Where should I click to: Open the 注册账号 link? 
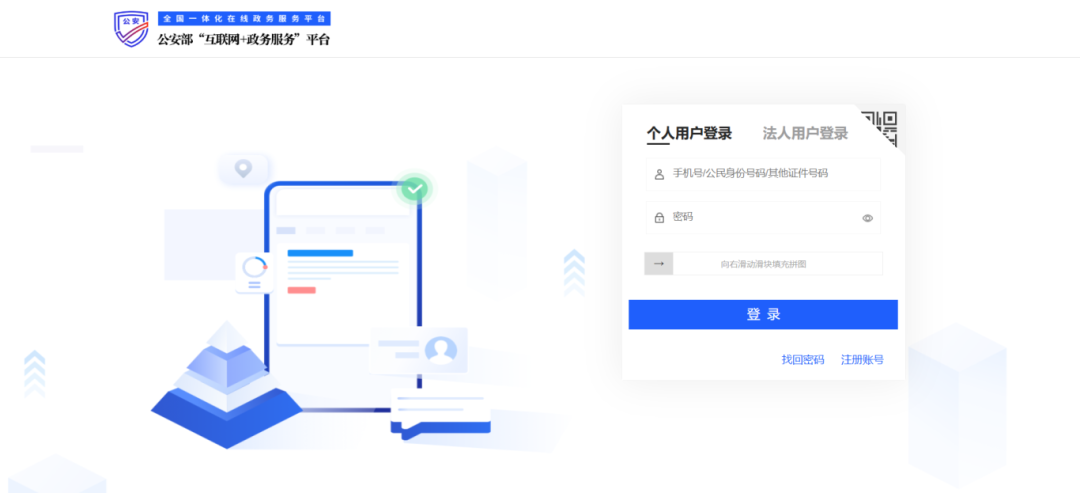click(862, 360)
